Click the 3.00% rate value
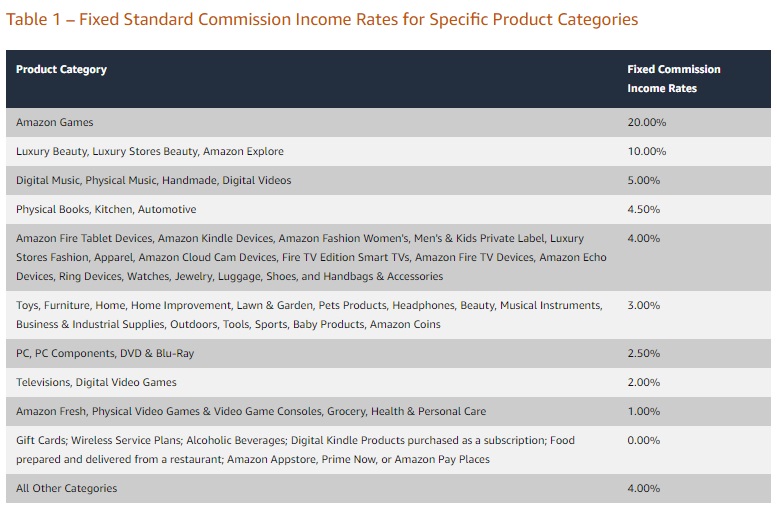The image size is (777, 511). 644,305
